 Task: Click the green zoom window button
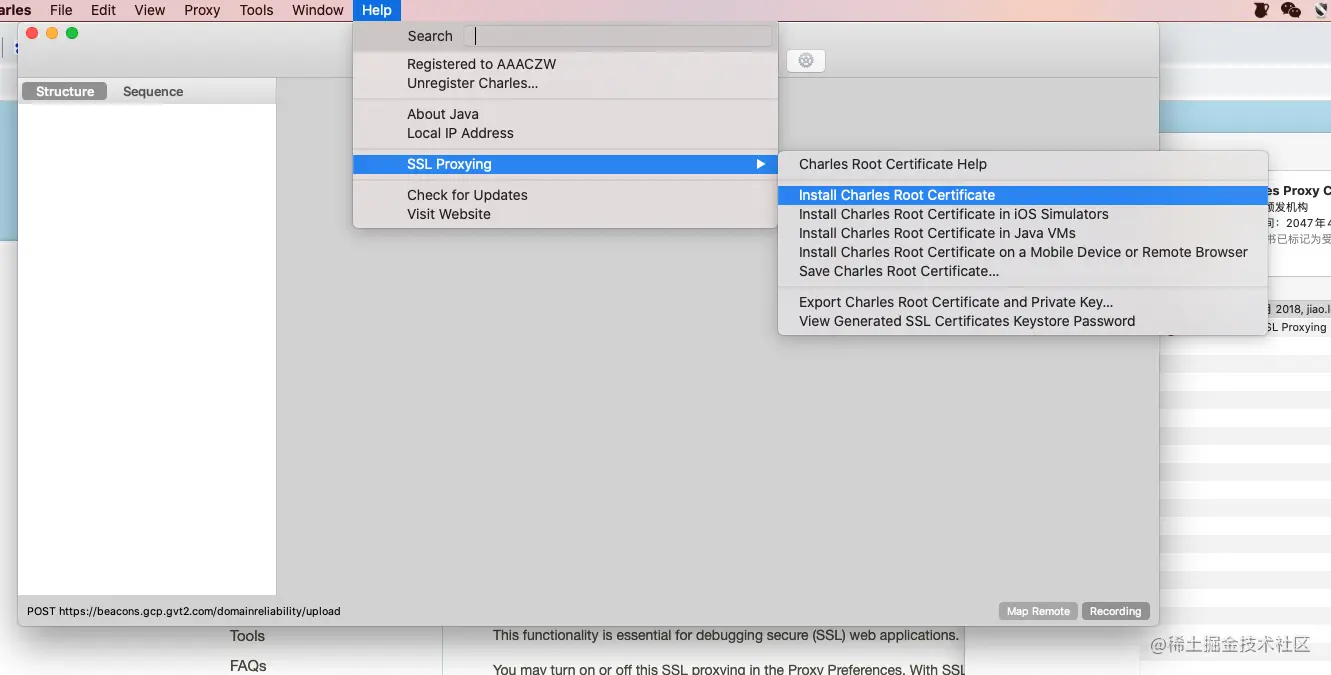tap(72, 33)
